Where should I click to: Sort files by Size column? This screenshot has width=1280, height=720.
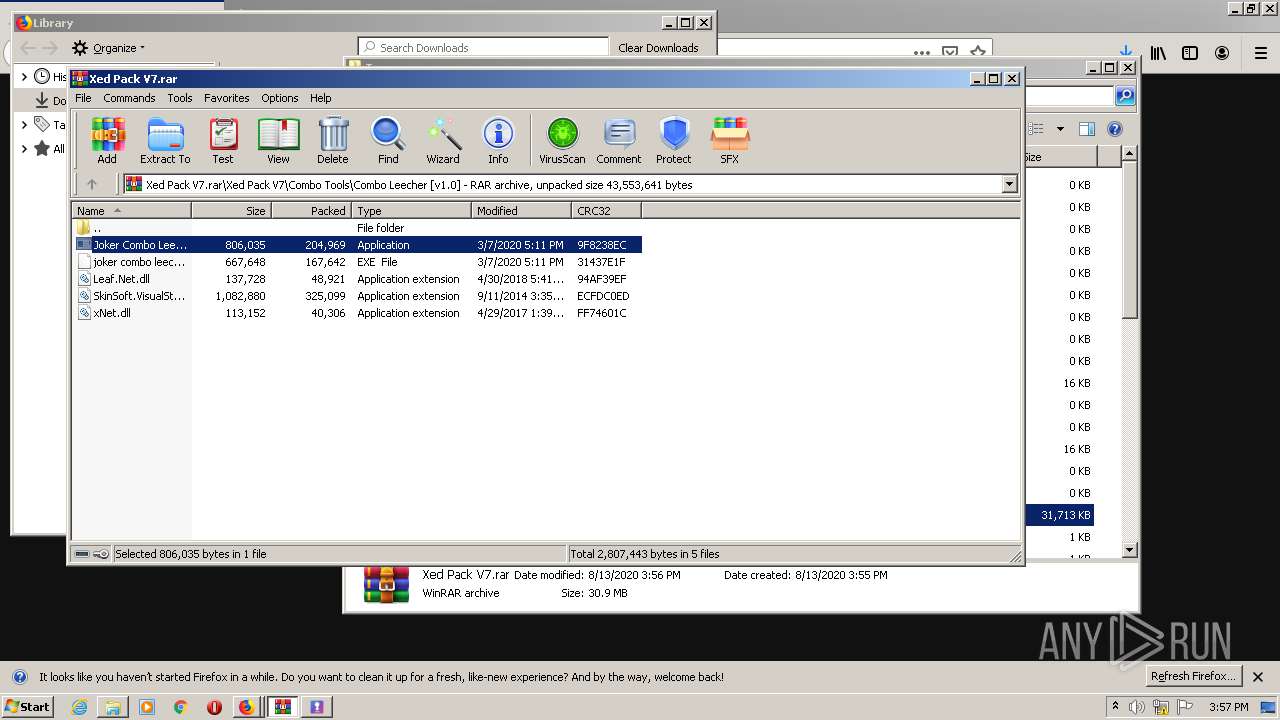231,210
